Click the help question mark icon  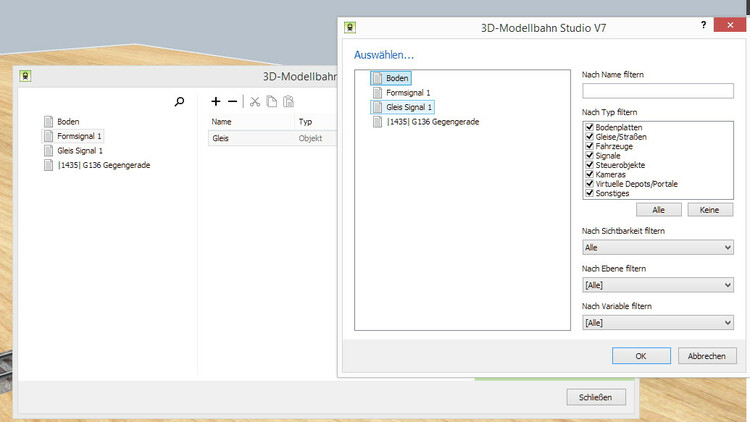[703, 26]
